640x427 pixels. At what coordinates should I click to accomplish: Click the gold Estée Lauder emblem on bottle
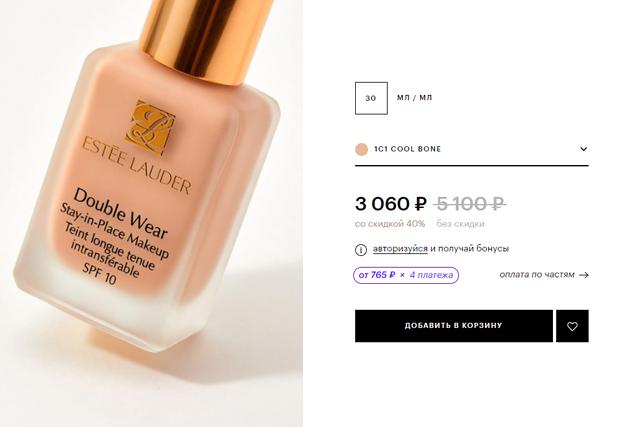tap(150, 127)
